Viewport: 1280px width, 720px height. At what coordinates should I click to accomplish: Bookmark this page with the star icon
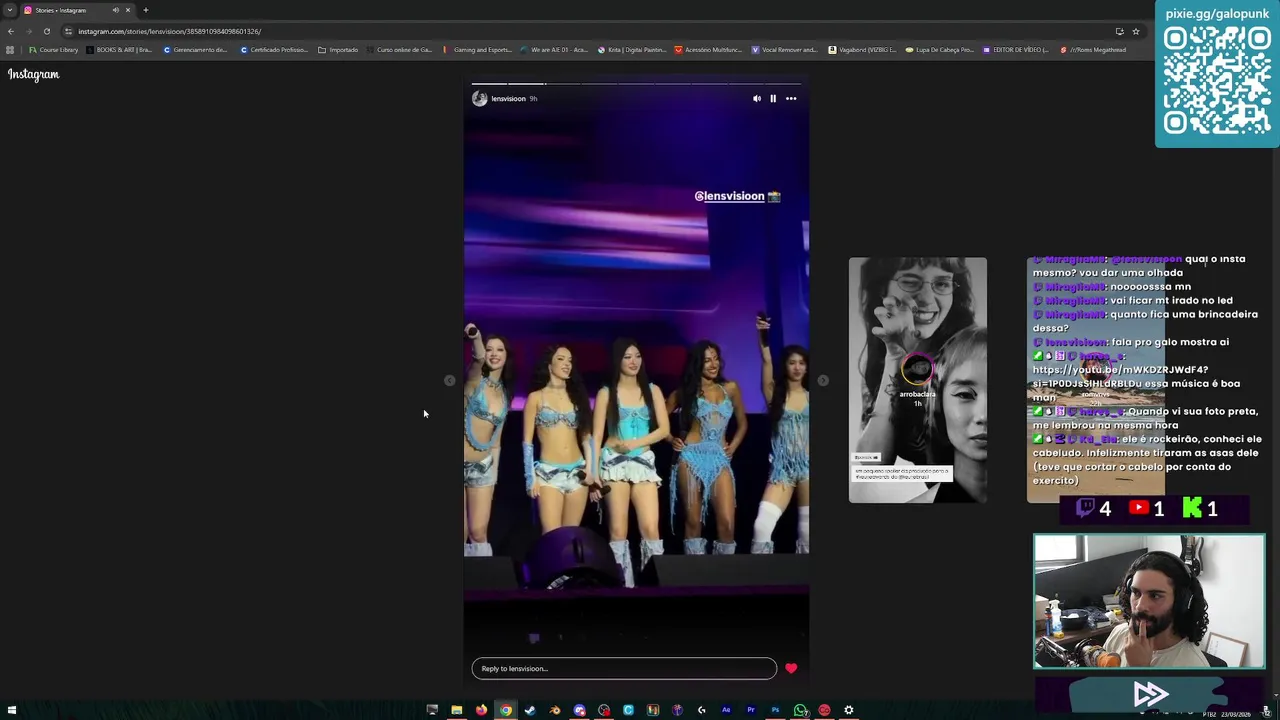click(1135, 31)
